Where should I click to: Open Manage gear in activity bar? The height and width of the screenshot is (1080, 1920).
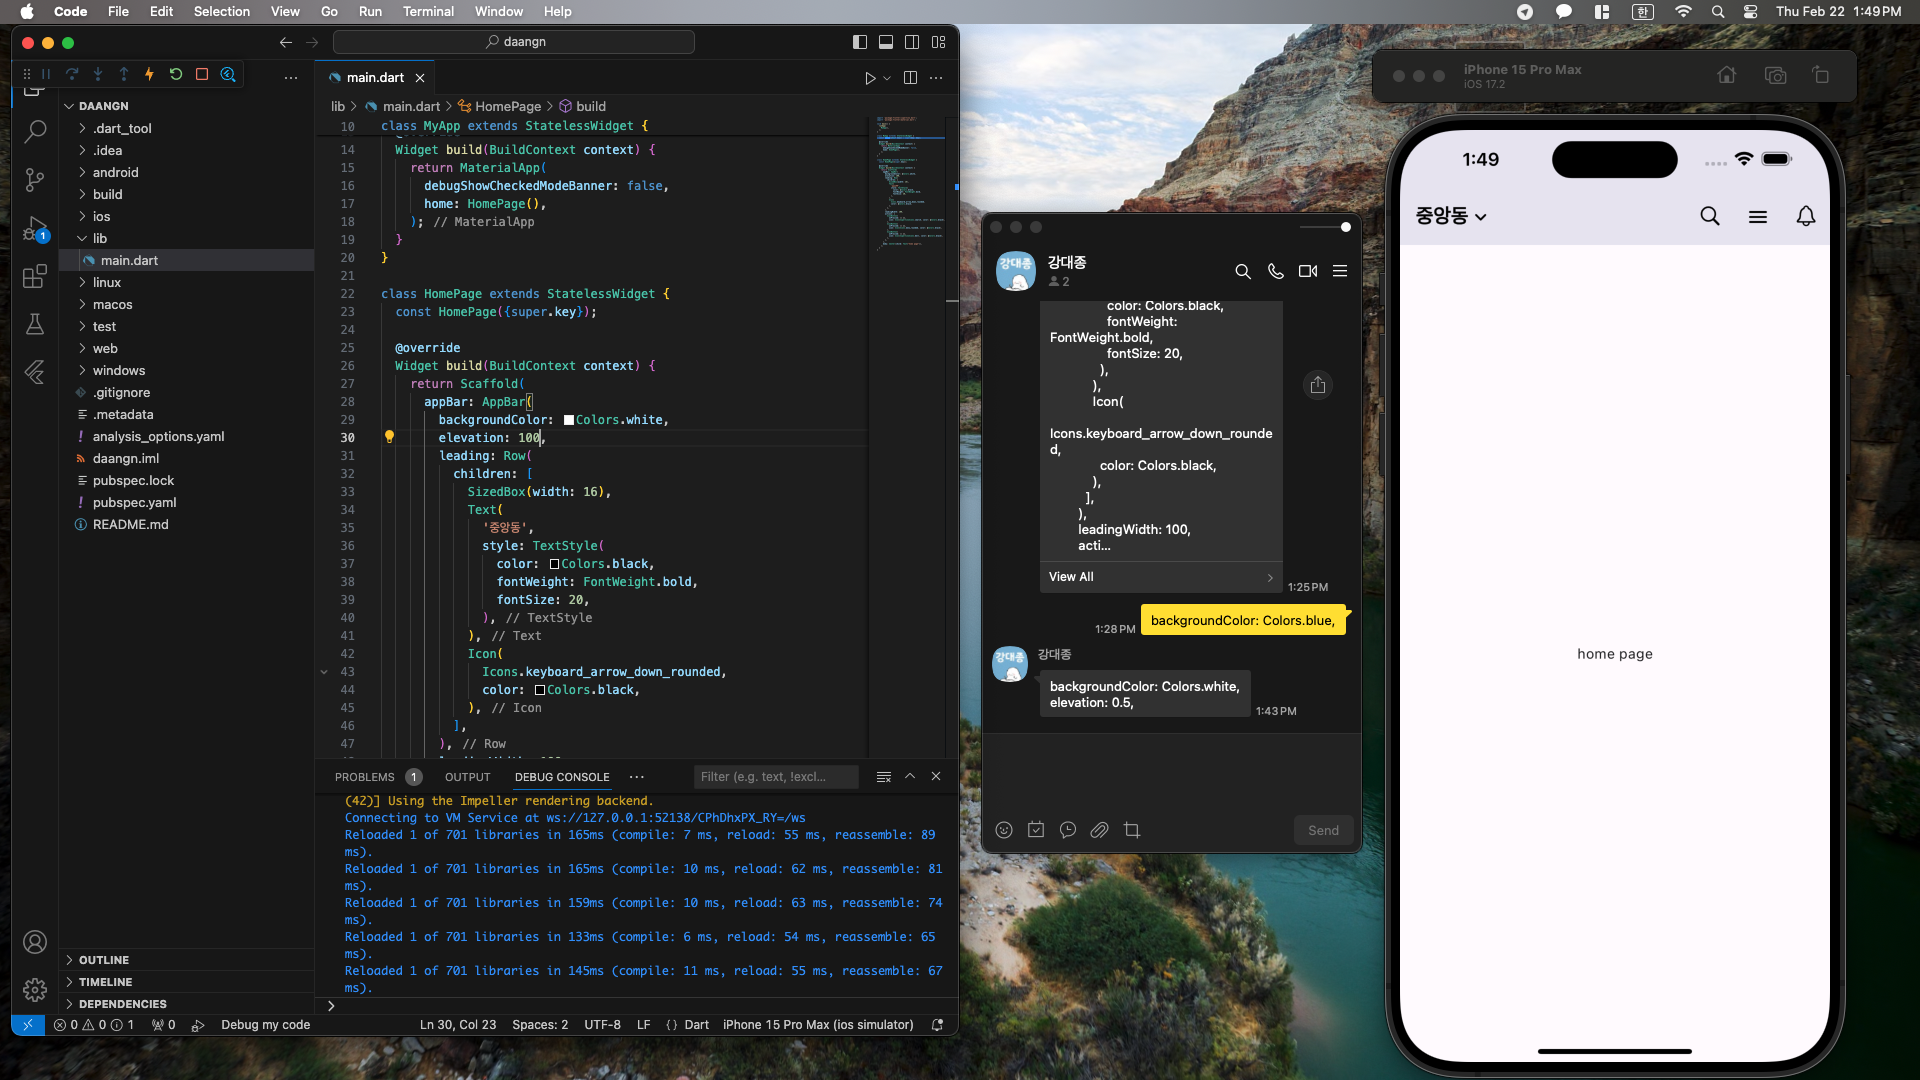[x=35, y=990]
